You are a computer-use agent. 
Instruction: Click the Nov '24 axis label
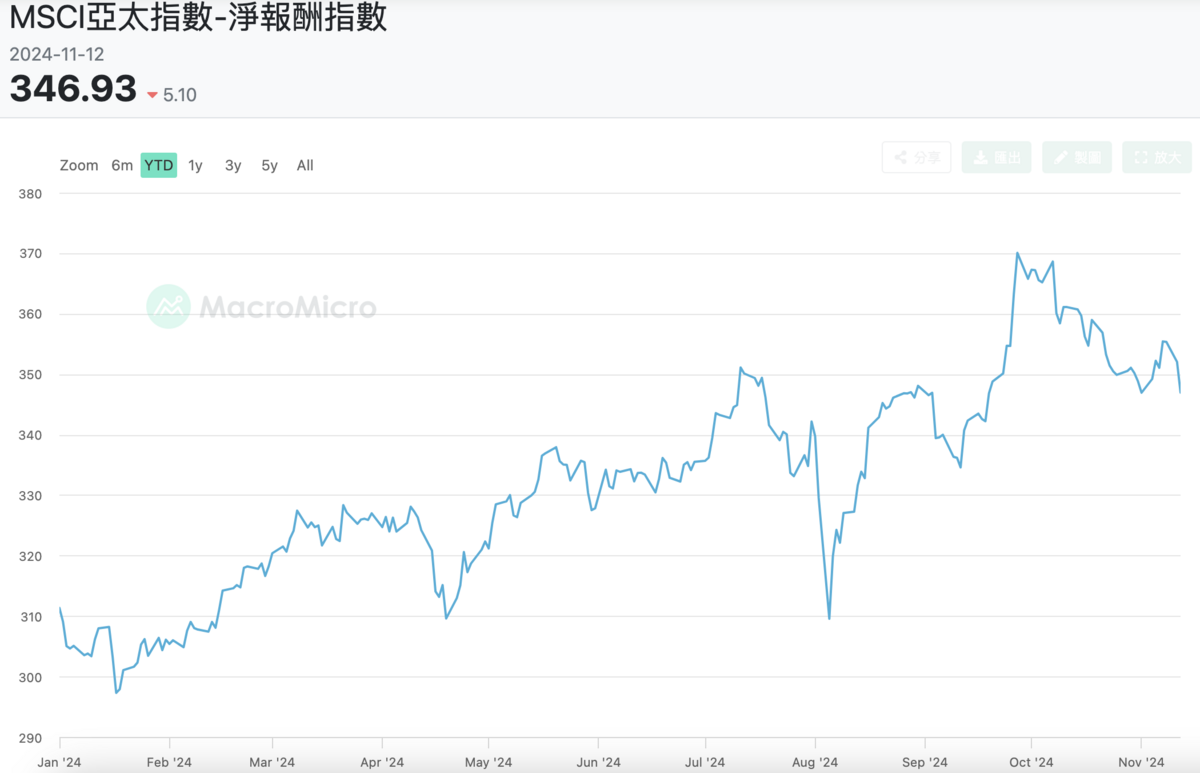click(x=1142, y=762)
